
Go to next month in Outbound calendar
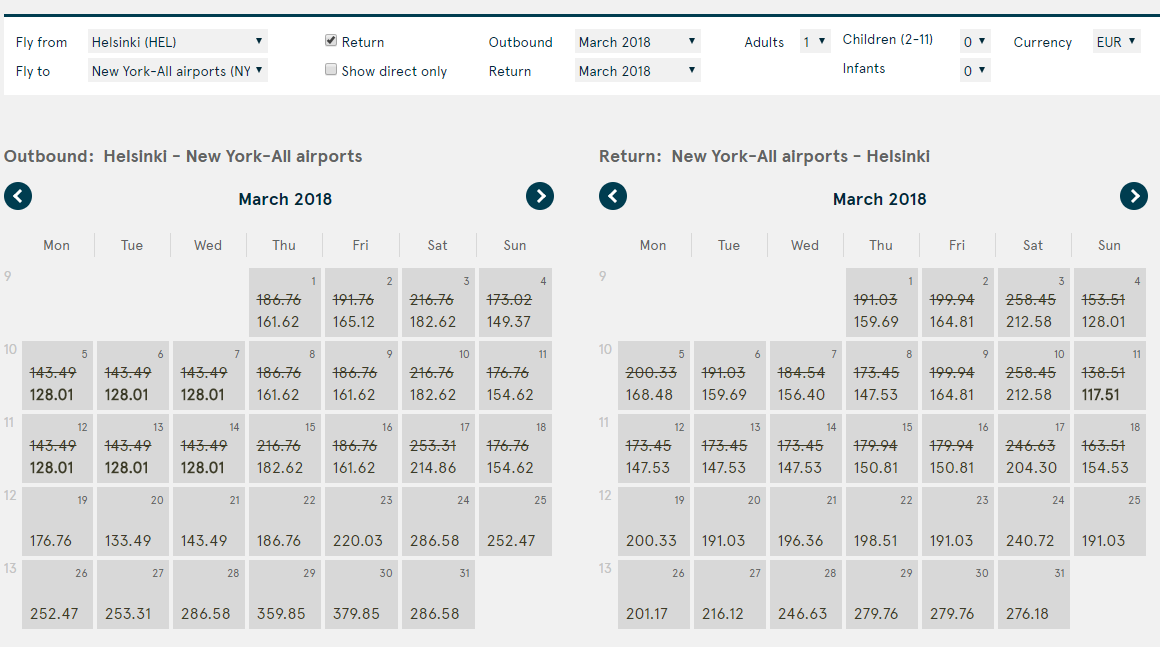coord(540,196)
